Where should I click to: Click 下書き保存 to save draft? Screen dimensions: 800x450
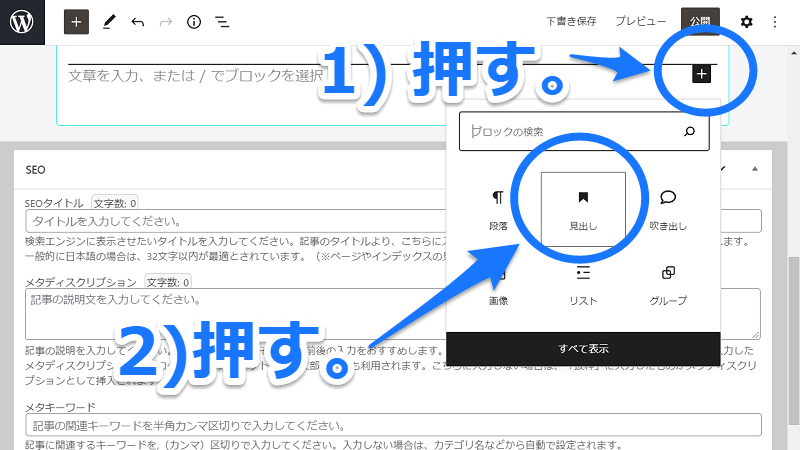click(x=572, y=21)
